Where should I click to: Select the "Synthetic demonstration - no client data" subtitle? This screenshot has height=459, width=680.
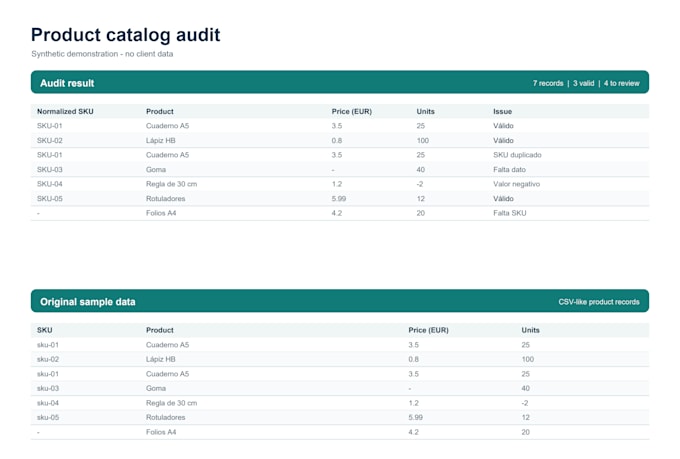[x=102, y=54]
